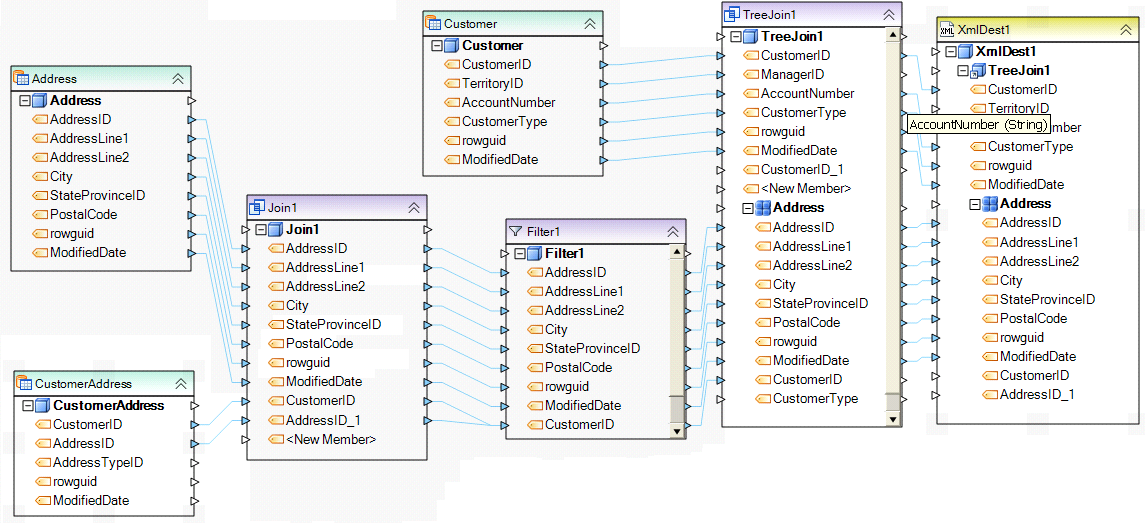
Task: Collapse the CustomerAddress window using chevron
Action: (x=181, y=383)
